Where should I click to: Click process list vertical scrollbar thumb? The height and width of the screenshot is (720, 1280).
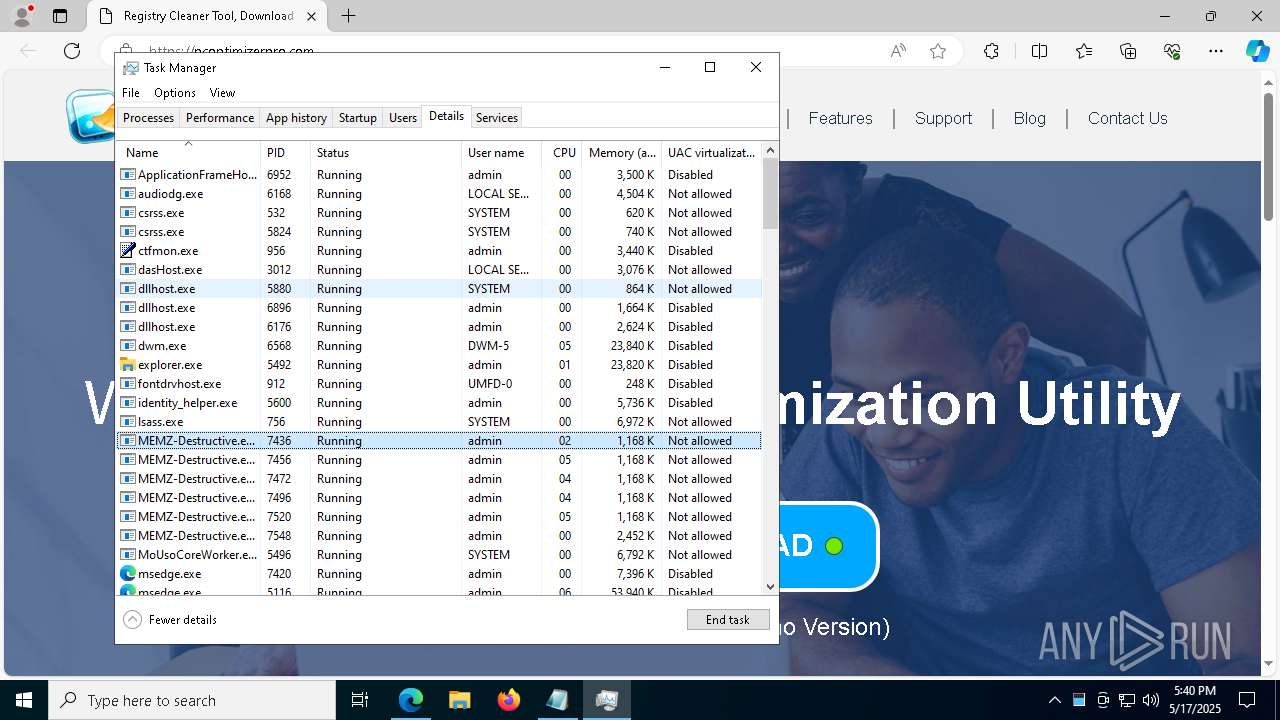pos(770,194)
